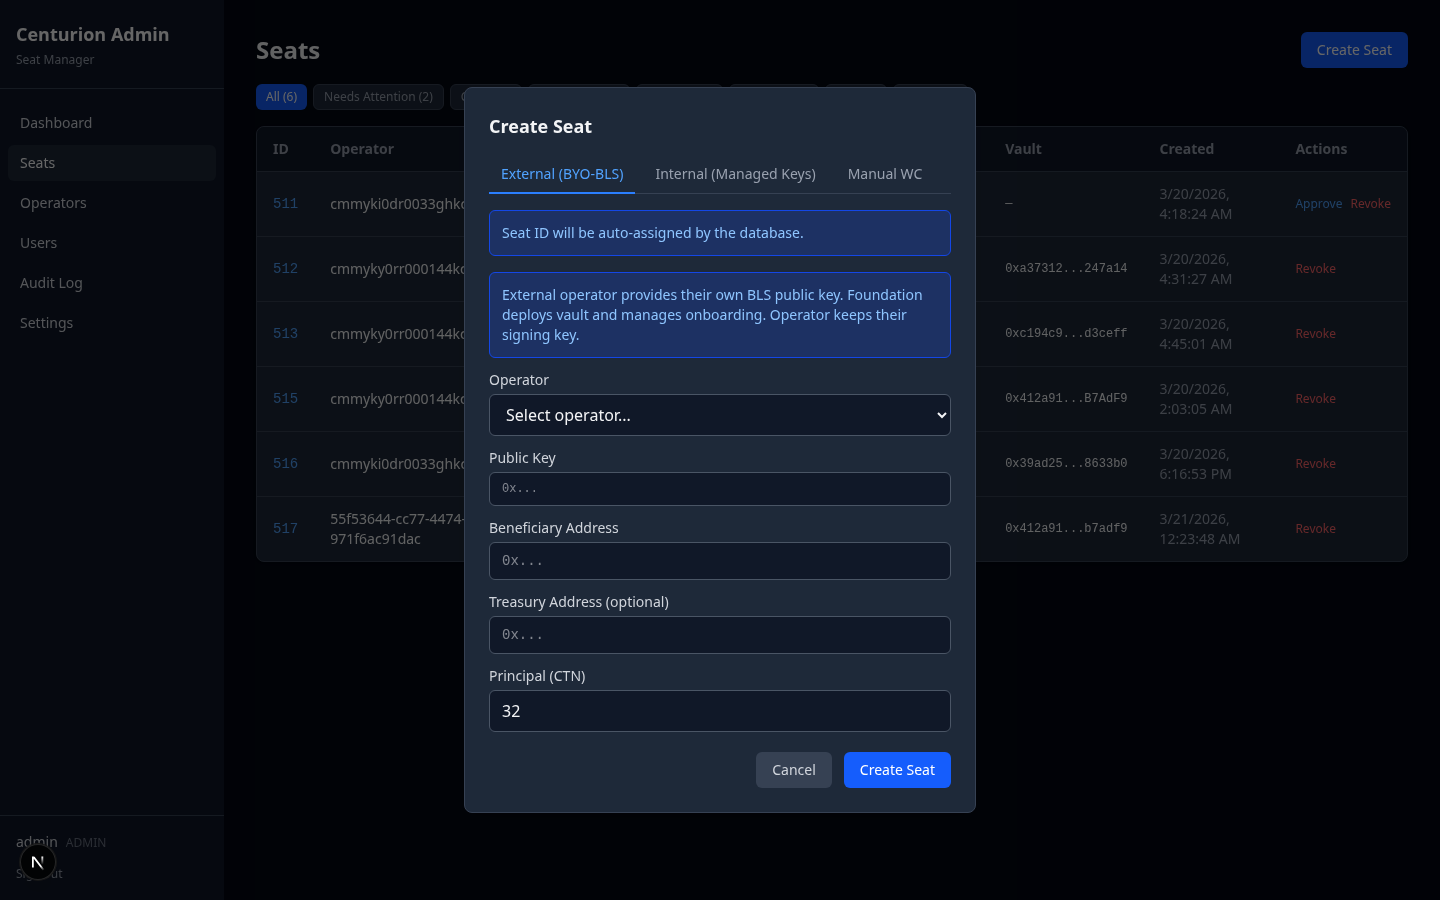This screenshot has width=1440, height=900.
Task: Select the Needs Attention filter chip
Action: coord(378,96)
